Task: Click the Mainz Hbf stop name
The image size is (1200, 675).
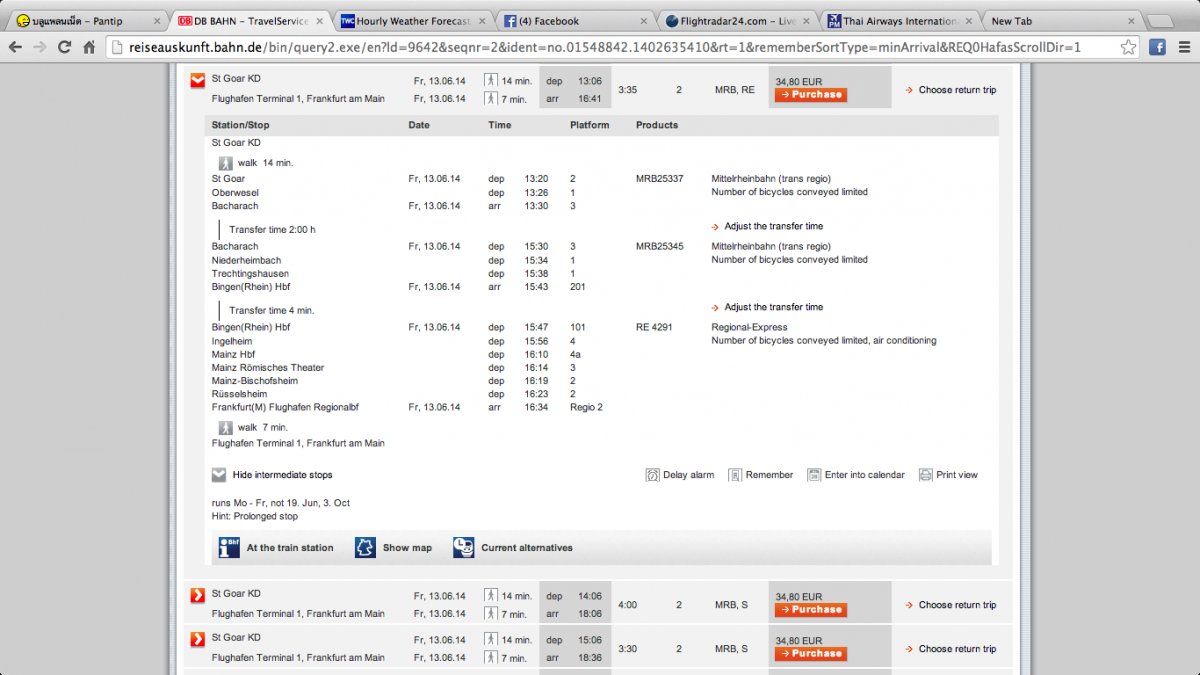Action: tap(233, 354)
